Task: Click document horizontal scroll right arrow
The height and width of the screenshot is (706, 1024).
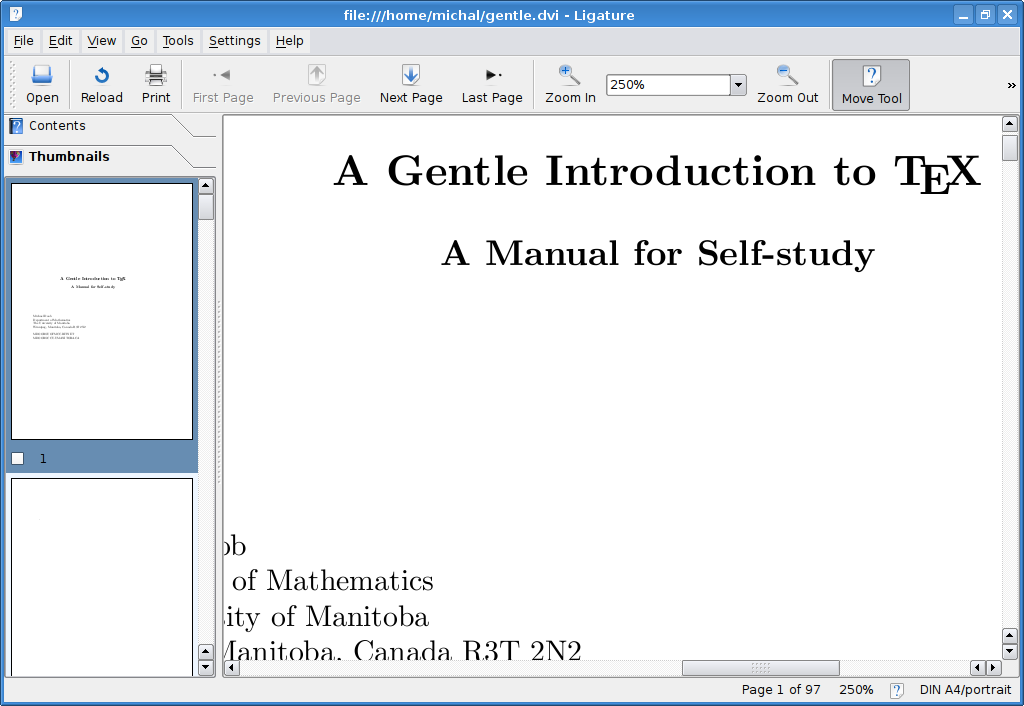Action: tap(993, 667)
